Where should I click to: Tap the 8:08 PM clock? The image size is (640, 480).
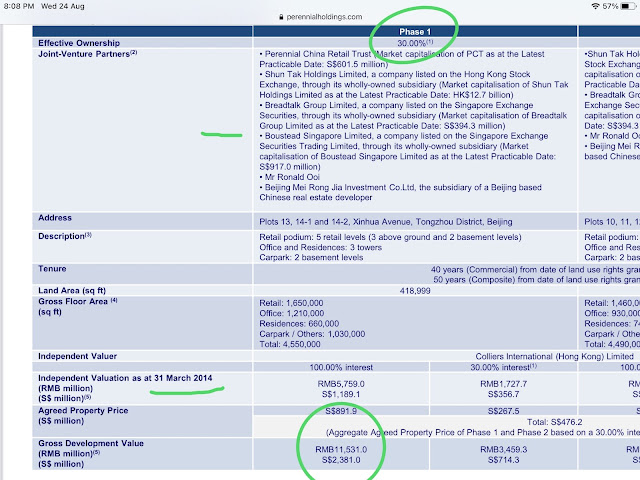[19, 6]
